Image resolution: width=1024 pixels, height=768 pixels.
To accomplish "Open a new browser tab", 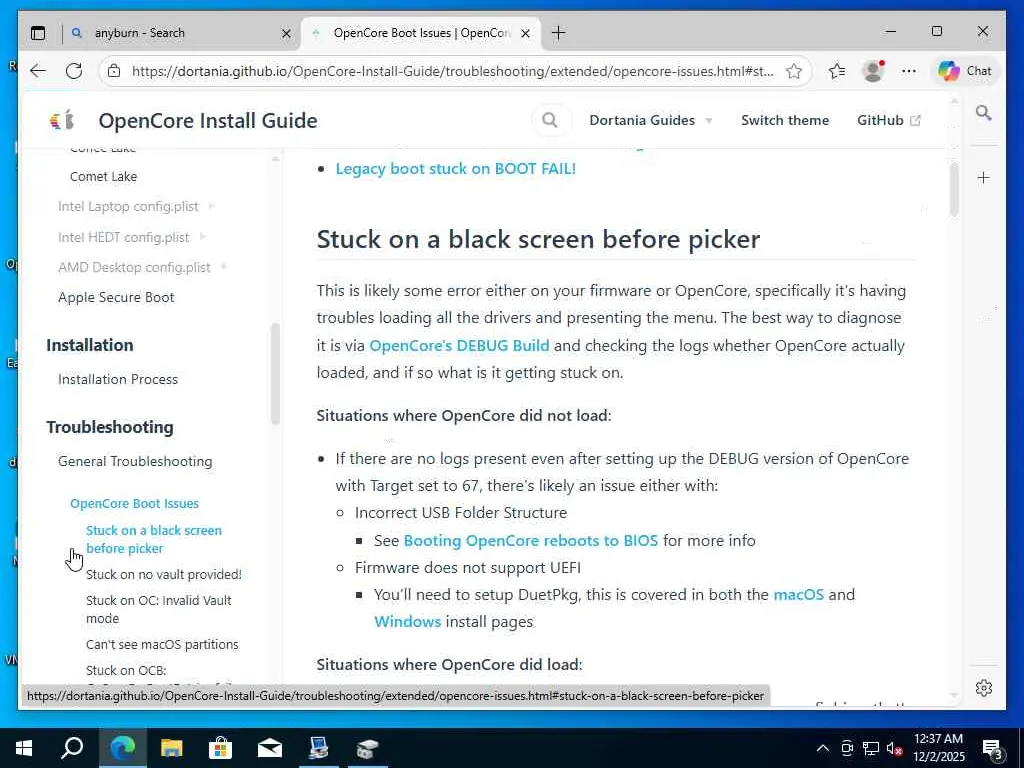I will click(558, 33).
